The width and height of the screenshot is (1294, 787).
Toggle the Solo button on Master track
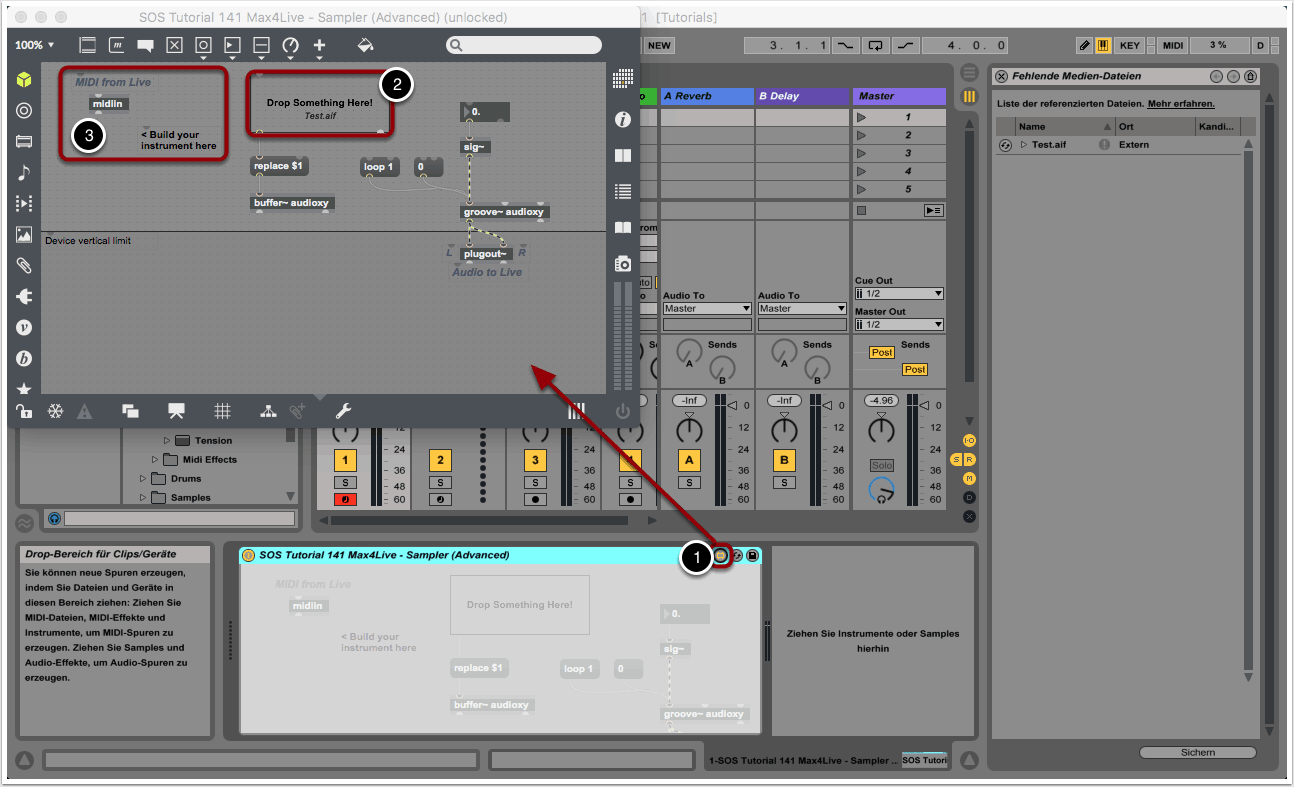(881, 466)
